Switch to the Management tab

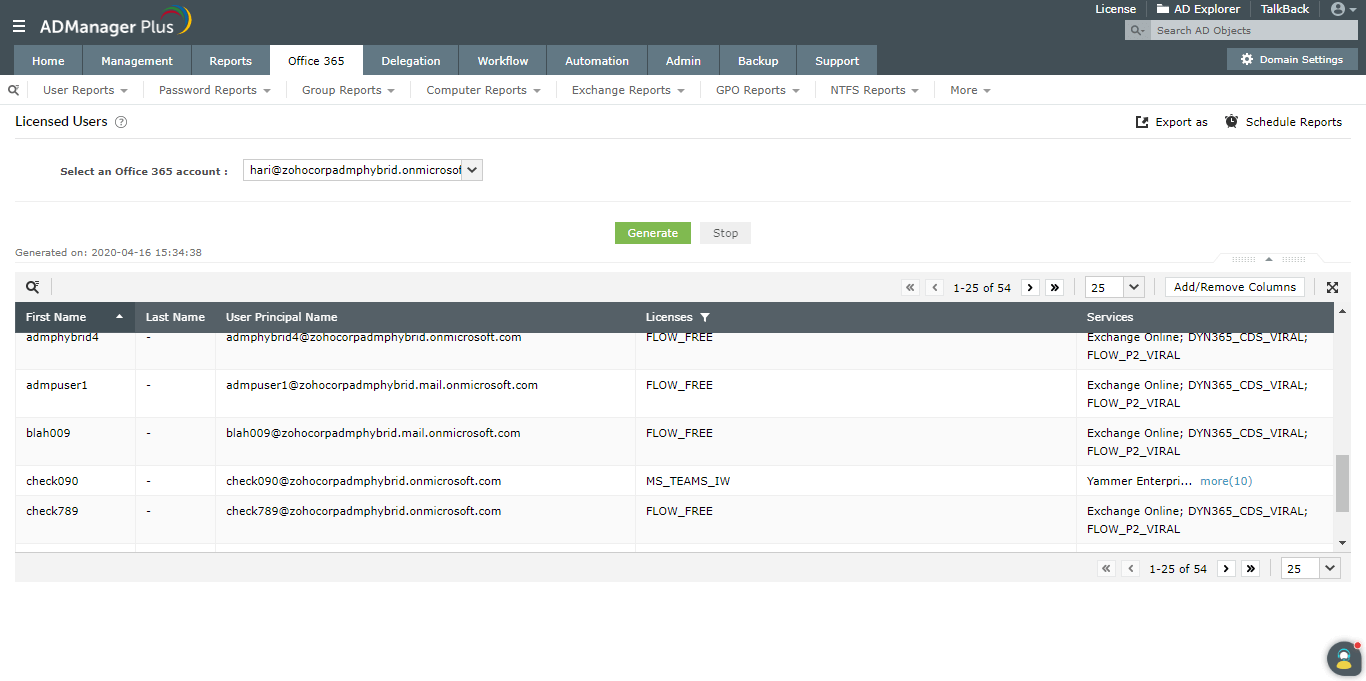(137, 60)
